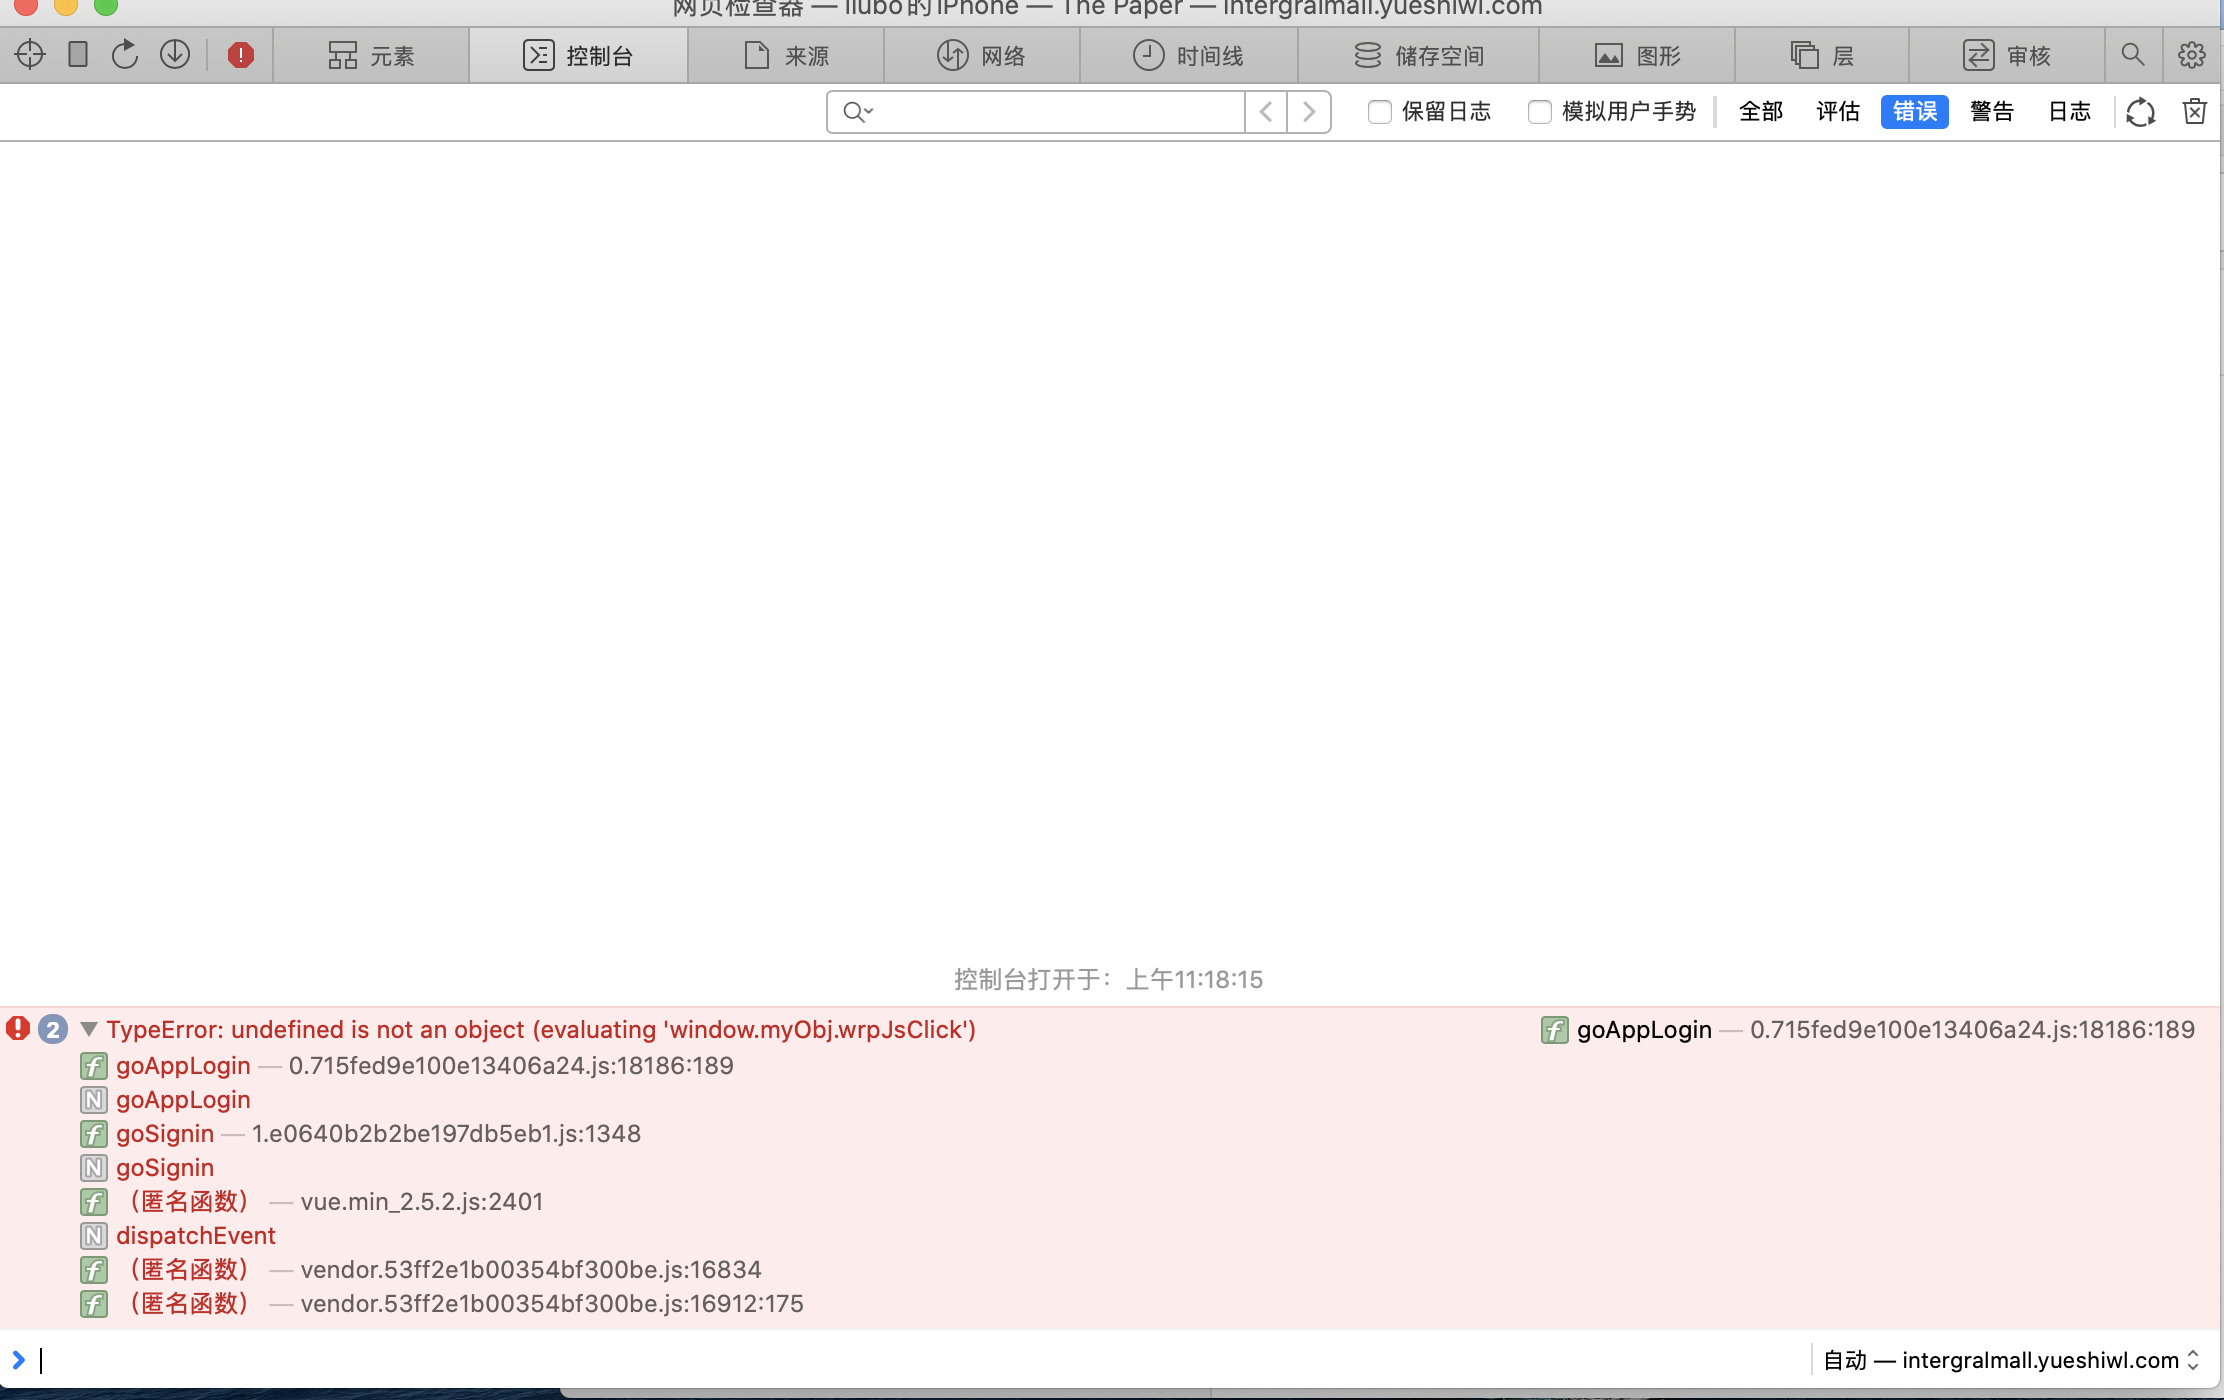Click the element selection crosshair icon
Image resolution: width=2224 pixels, height=1400 pixels.
[30, 54]
